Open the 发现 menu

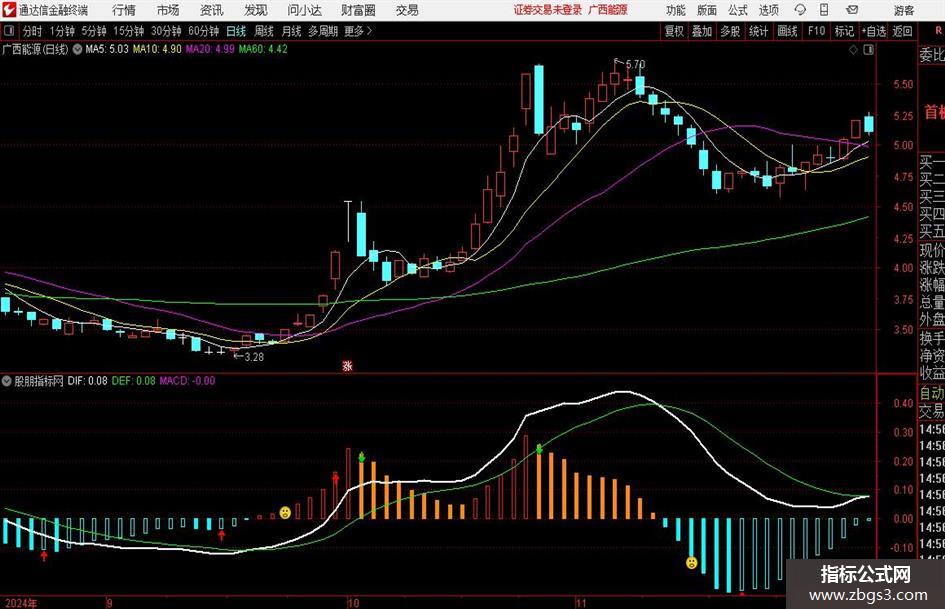pyautogui.click(x=256, y=10)
